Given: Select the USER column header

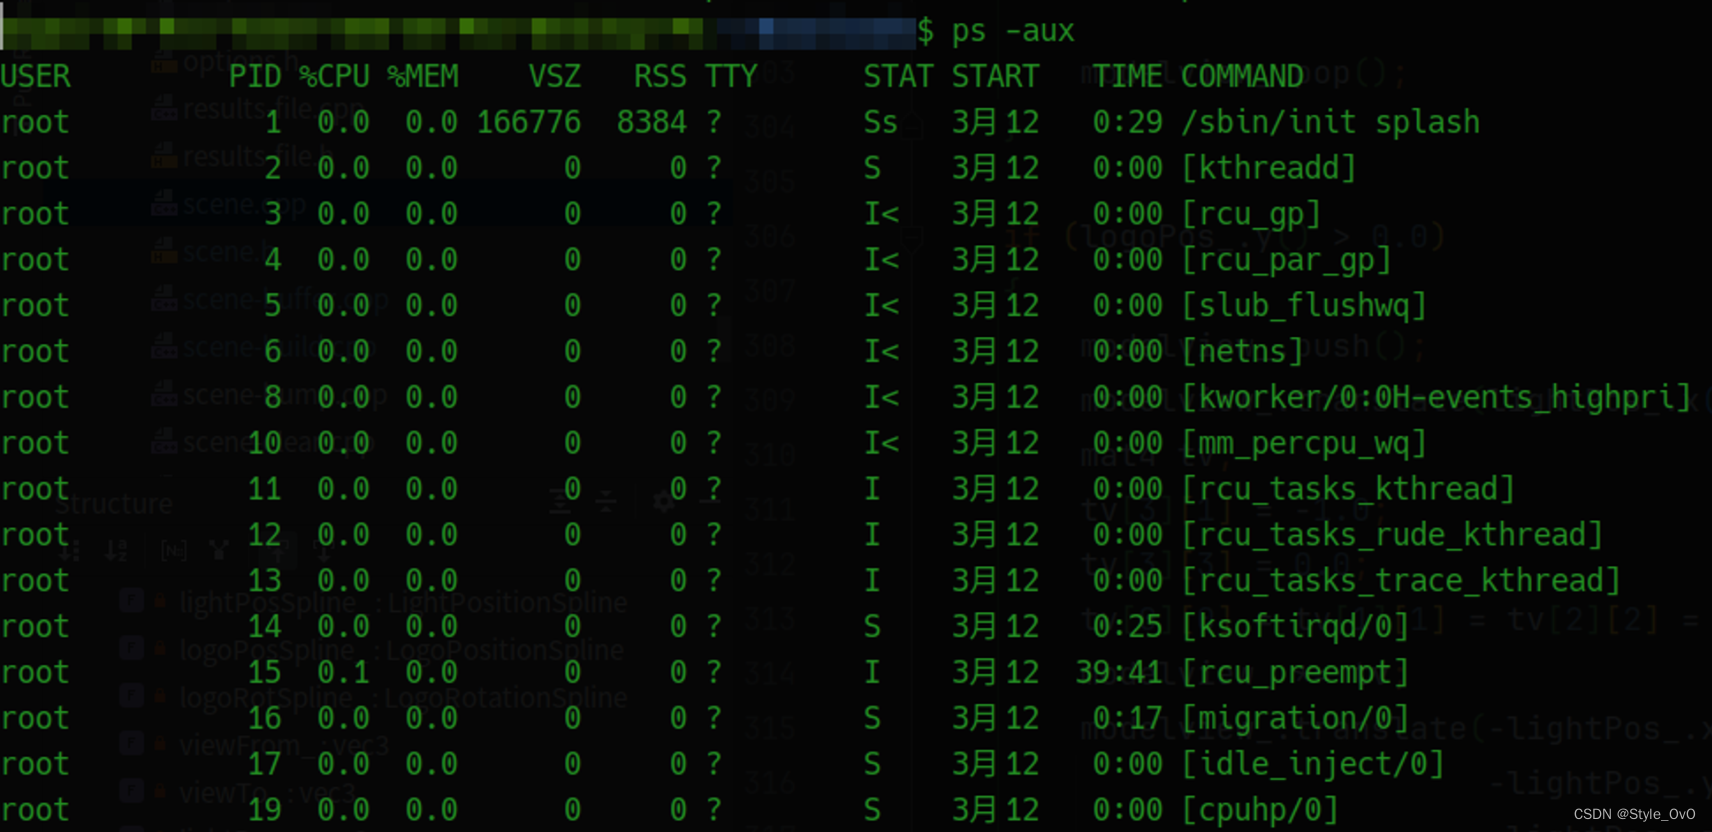Looking at the screenshot, I should [35, 77].
